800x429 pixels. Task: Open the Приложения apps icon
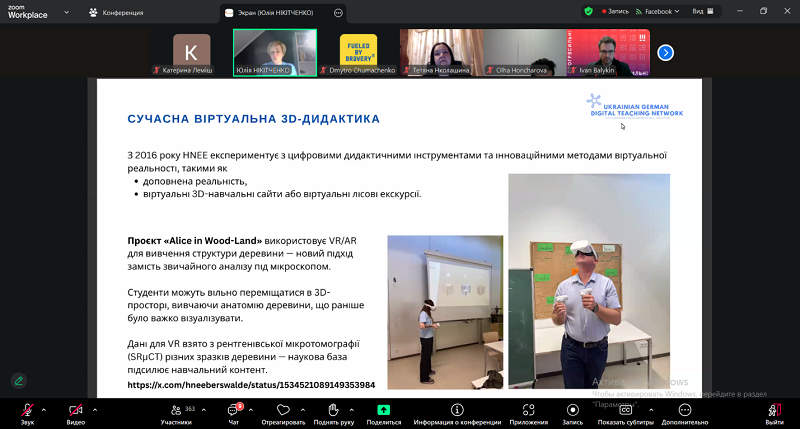click(x=528, y=412)
